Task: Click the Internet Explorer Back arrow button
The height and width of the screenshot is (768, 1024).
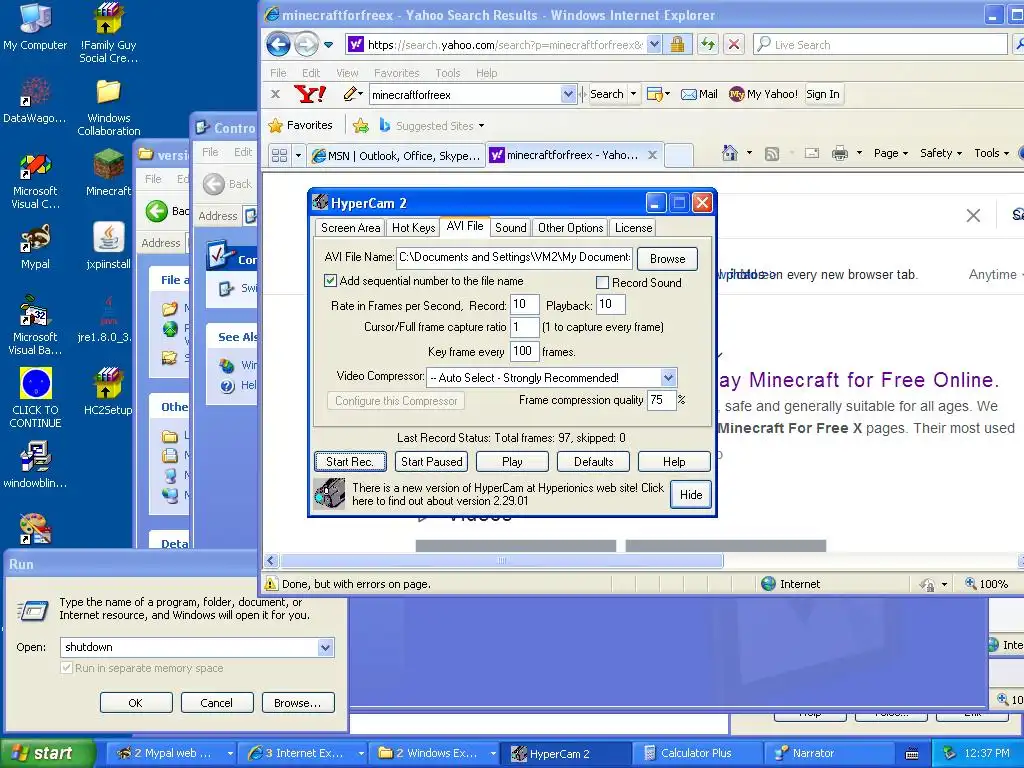Action: (278, 44)
